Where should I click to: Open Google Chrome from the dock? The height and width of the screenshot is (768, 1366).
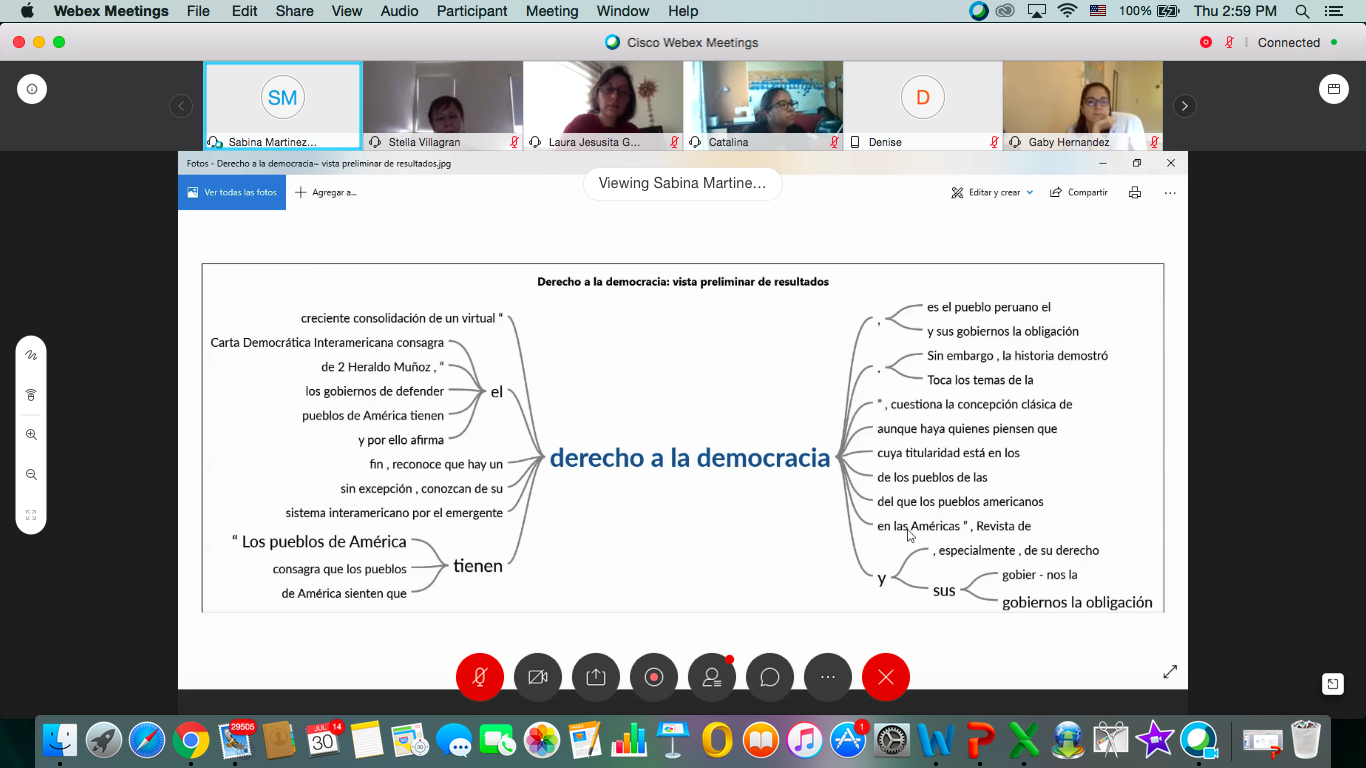point(190,741)
